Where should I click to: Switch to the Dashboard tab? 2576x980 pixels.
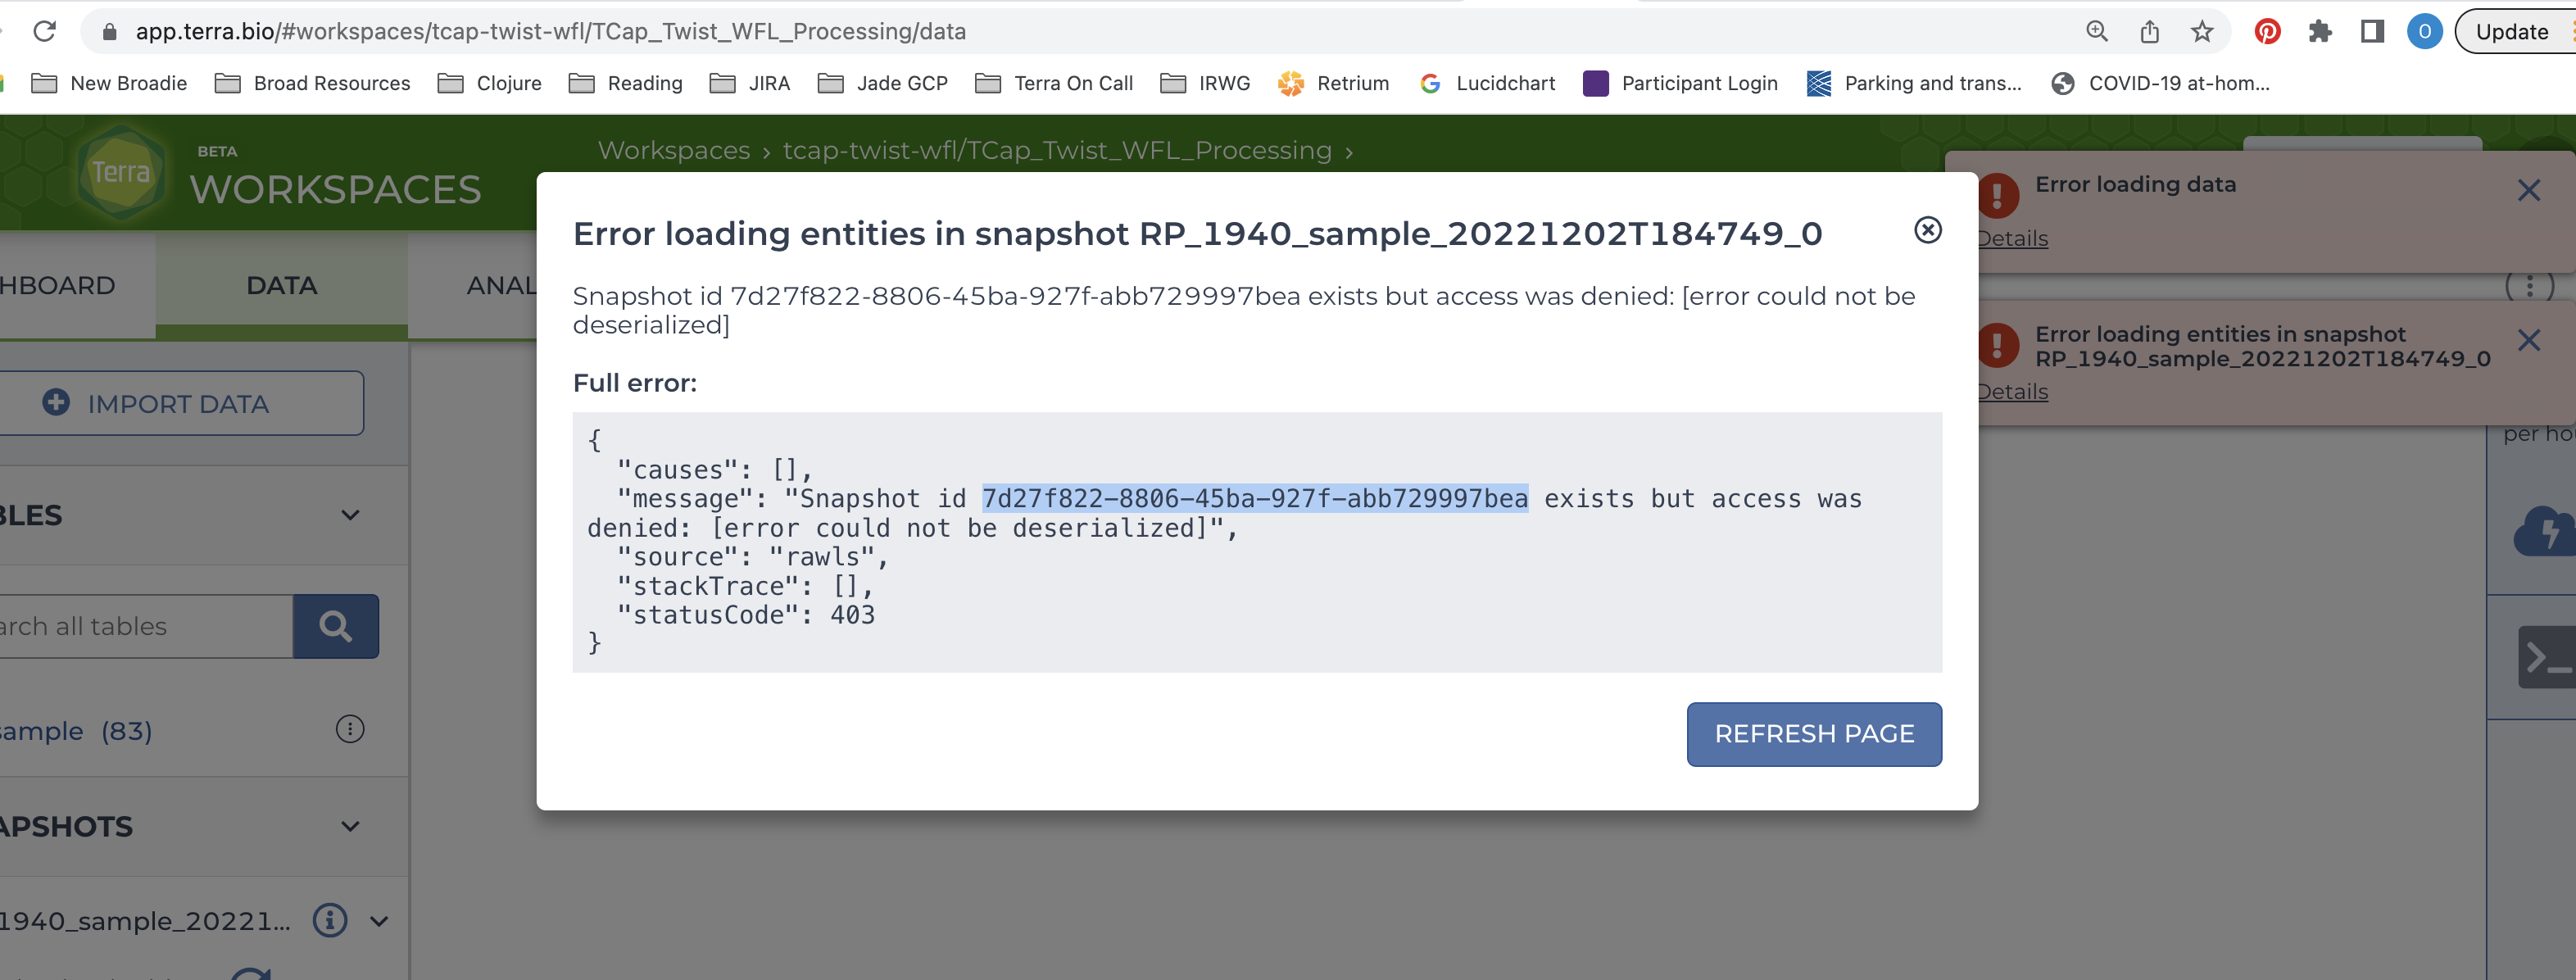58,285
